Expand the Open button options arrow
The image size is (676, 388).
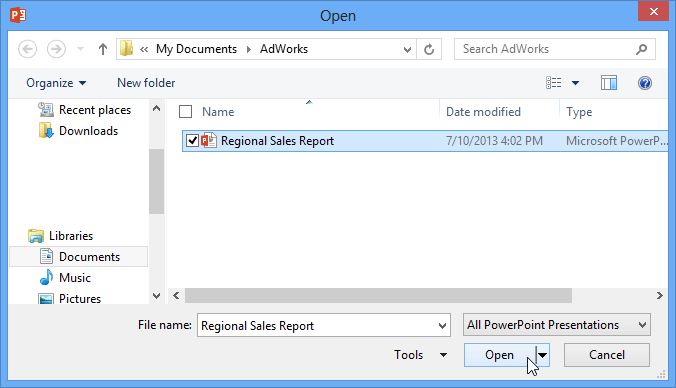click(543, 355)
